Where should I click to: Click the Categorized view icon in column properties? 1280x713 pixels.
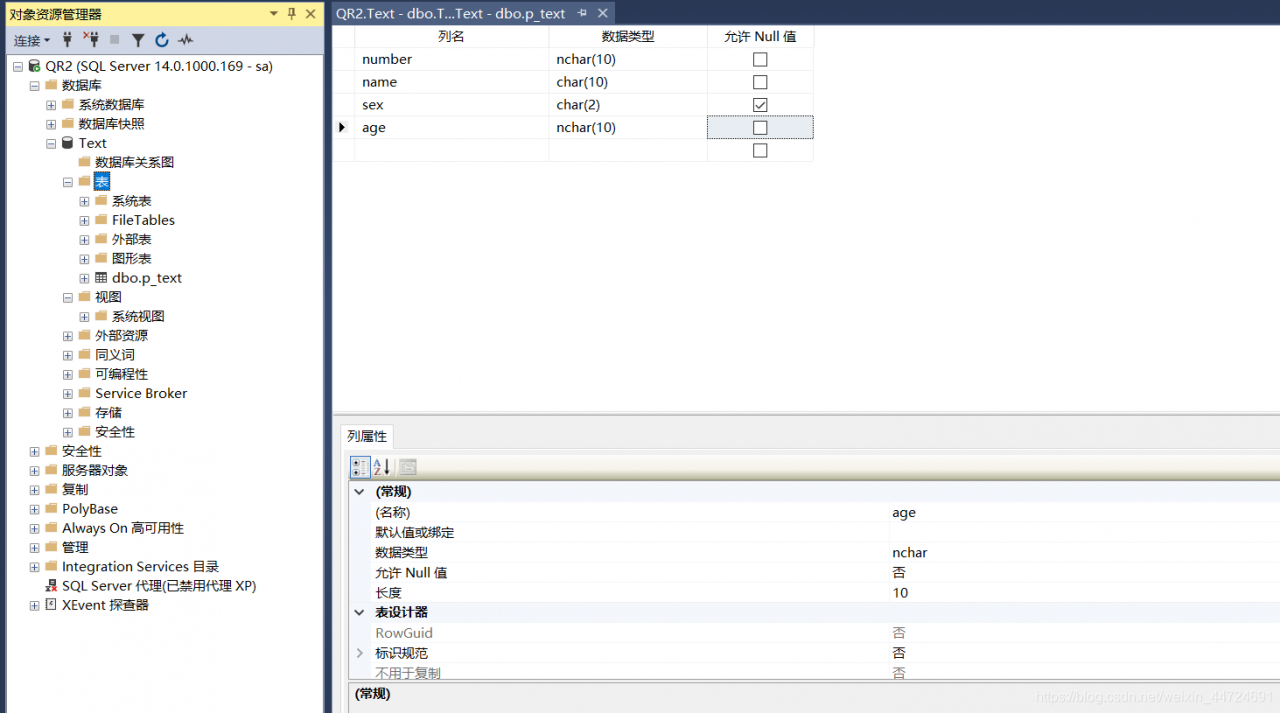(360, 467)
